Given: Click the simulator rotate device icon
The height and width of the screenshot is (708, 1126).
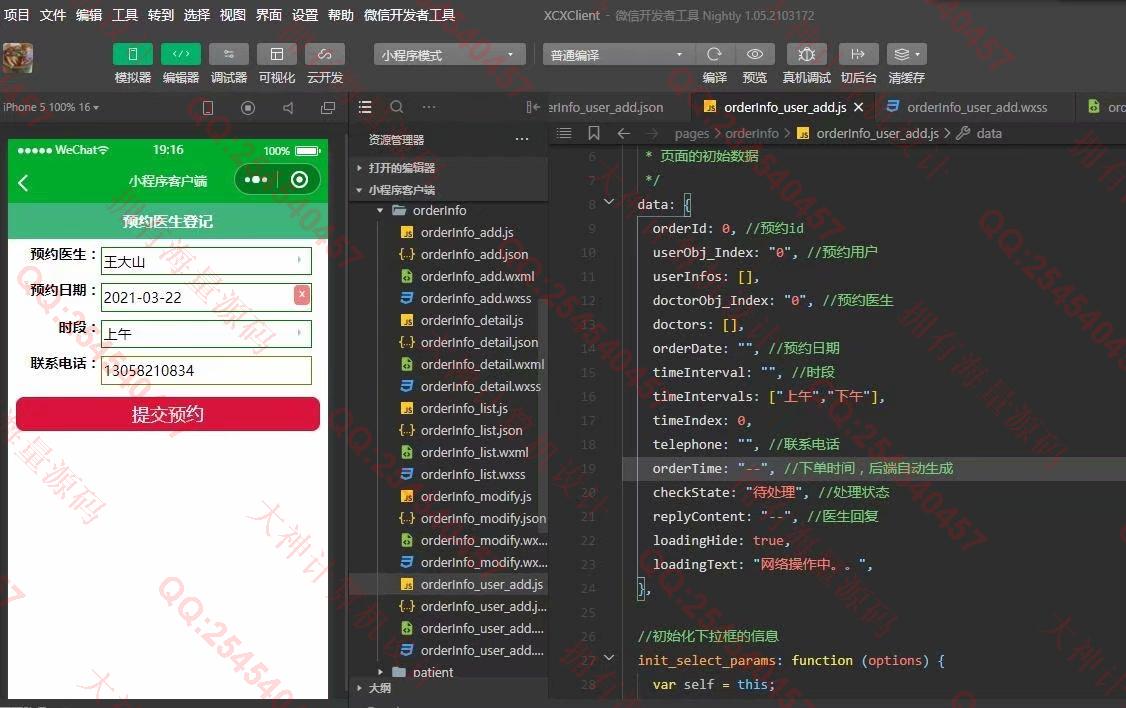Looking at the screenshot, I should (208, 108).
